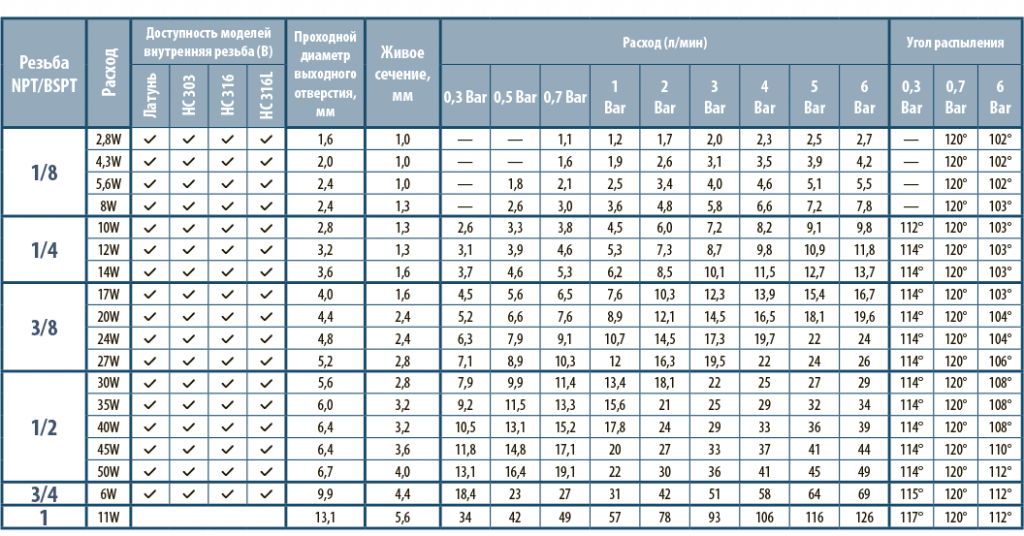Select the '14,8' flow value in the 45W row
The height and width of the screenshot is (536, 1024).
(x=515, y=450)
